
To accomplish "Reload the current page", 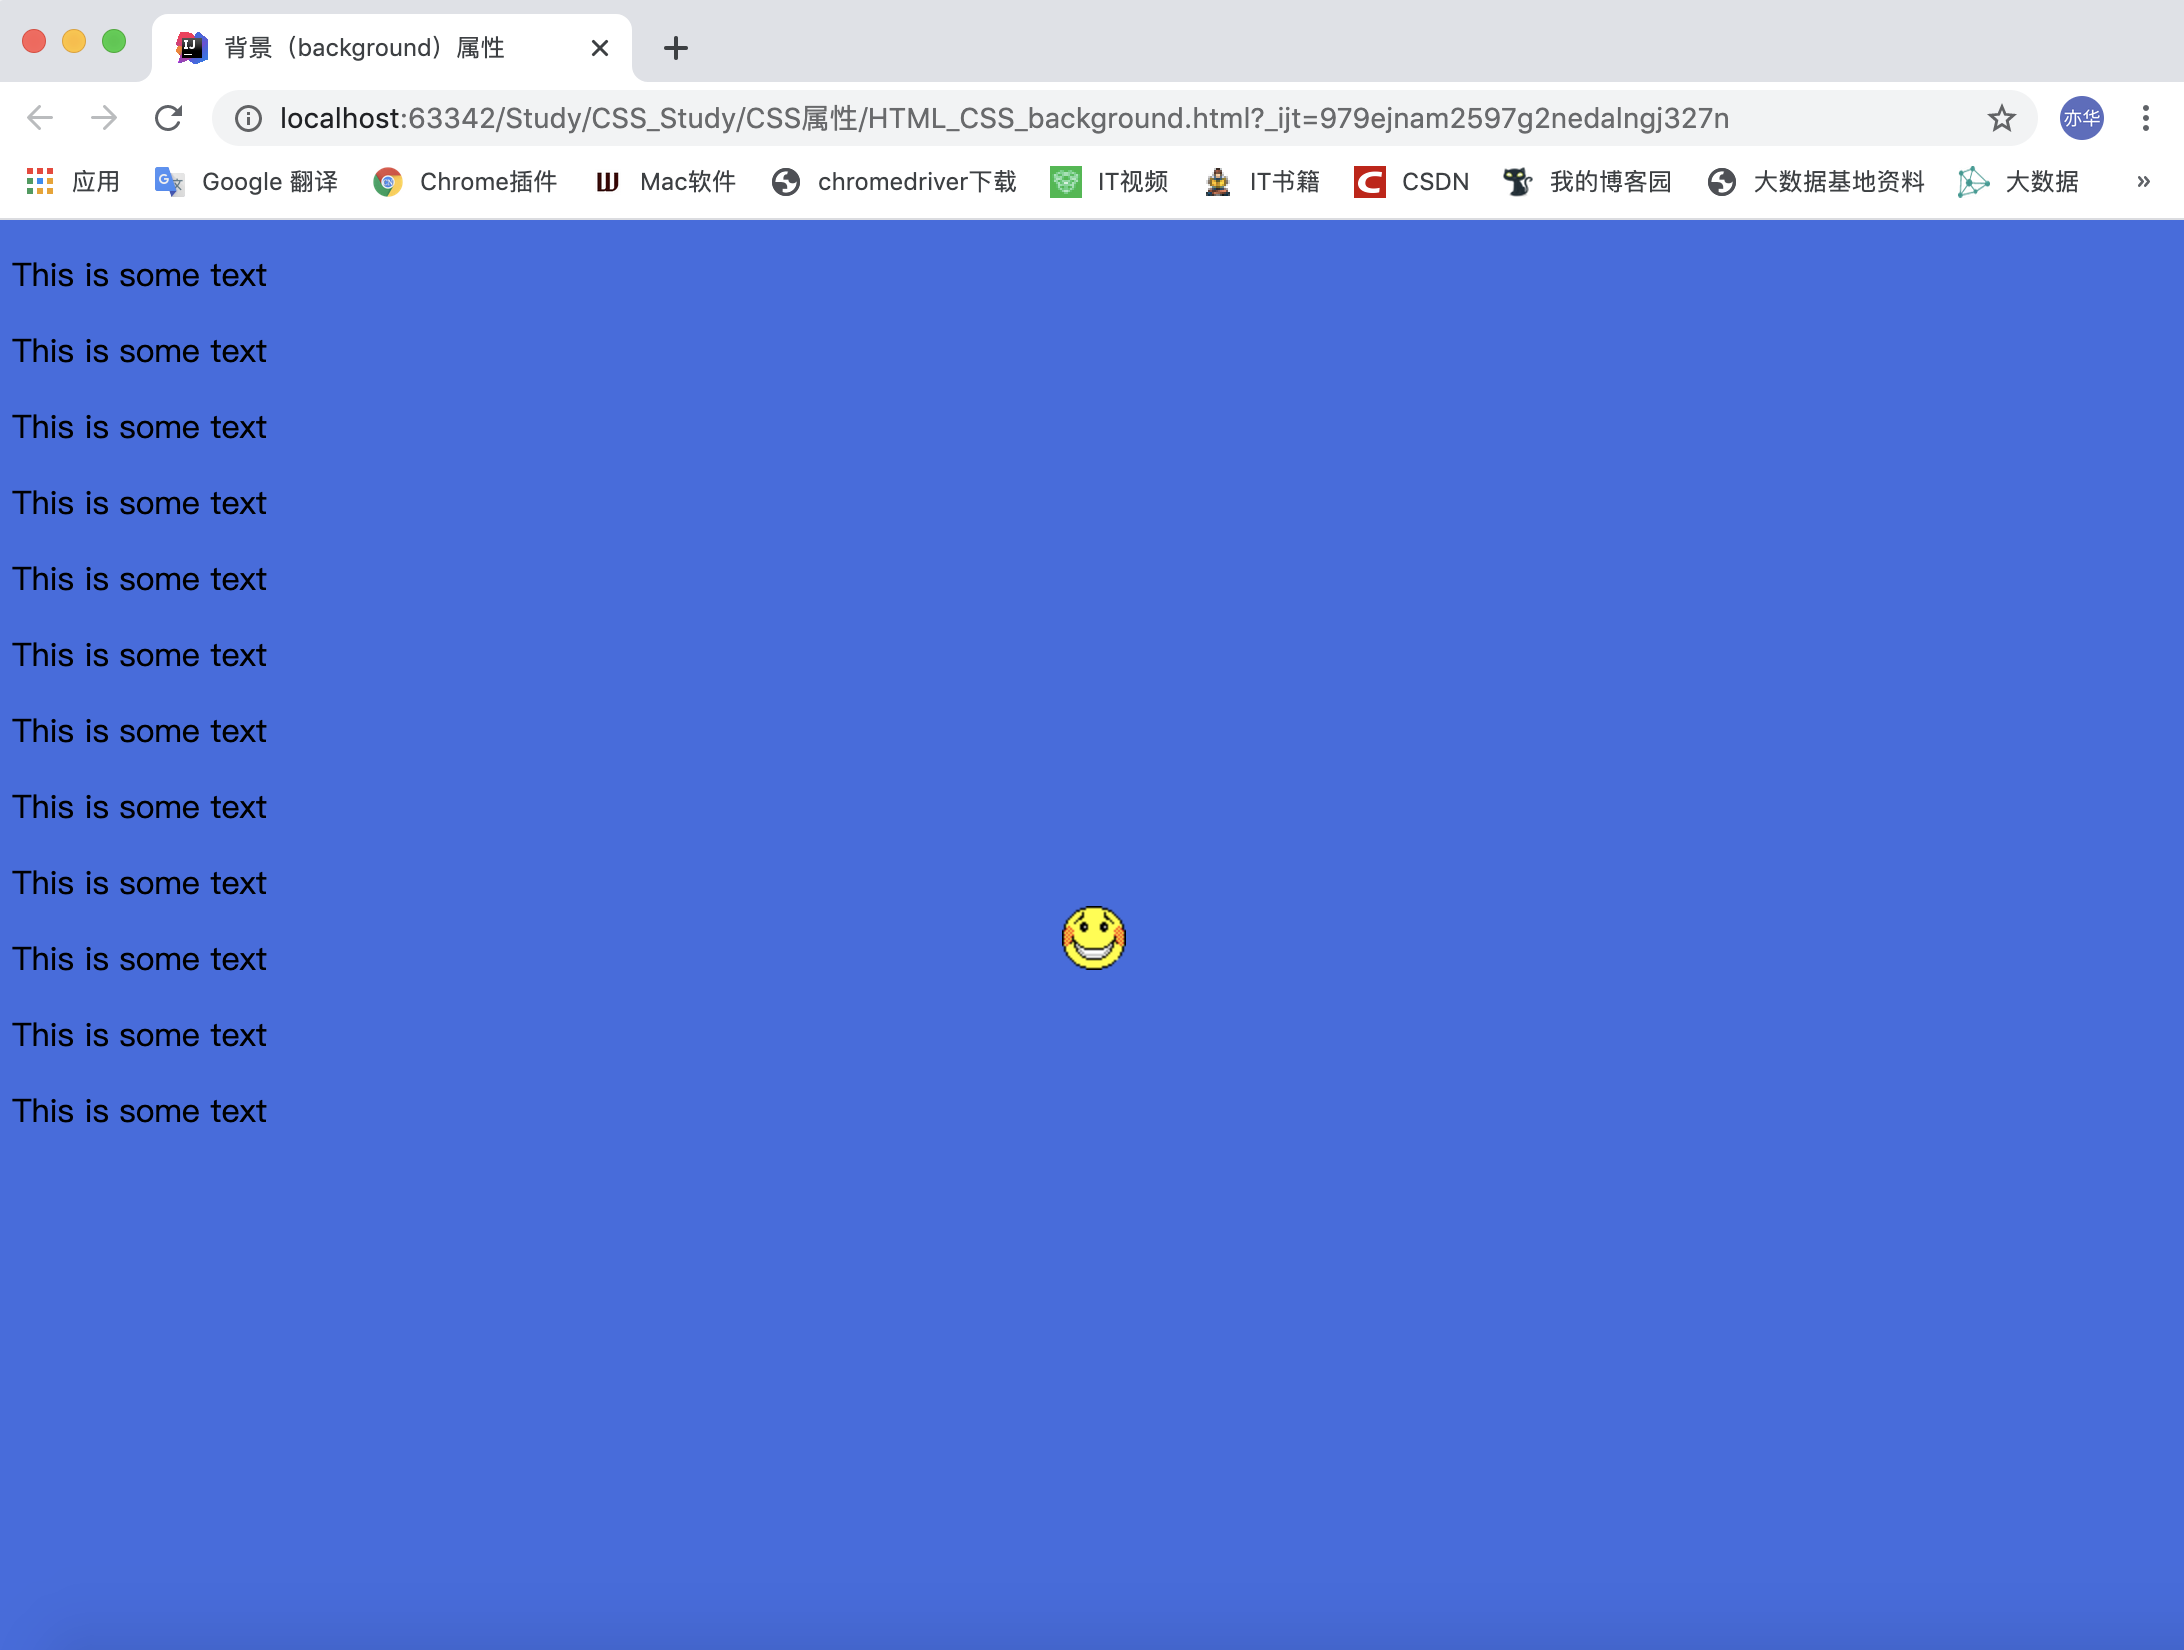I will (168, 118).
